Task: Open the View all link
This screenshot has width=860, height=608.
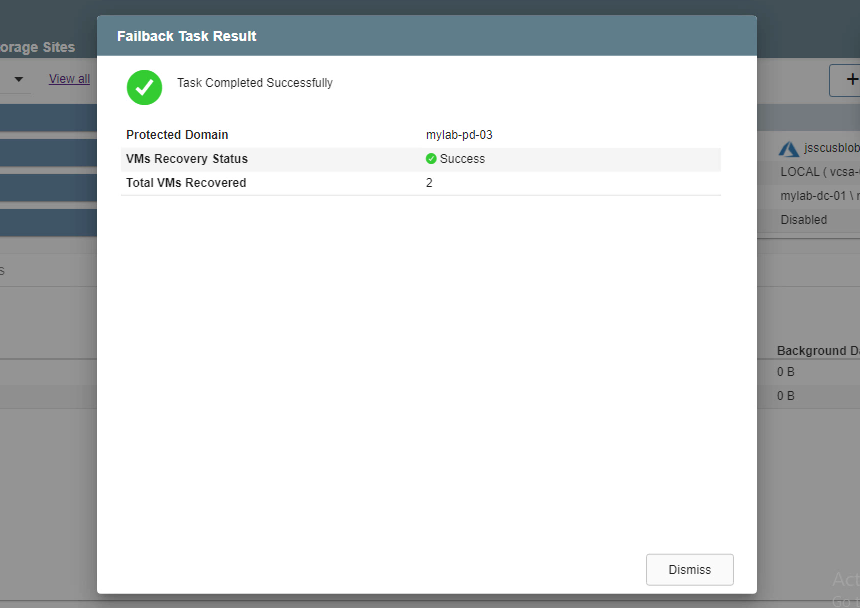Action: click(x=69, y=79)
